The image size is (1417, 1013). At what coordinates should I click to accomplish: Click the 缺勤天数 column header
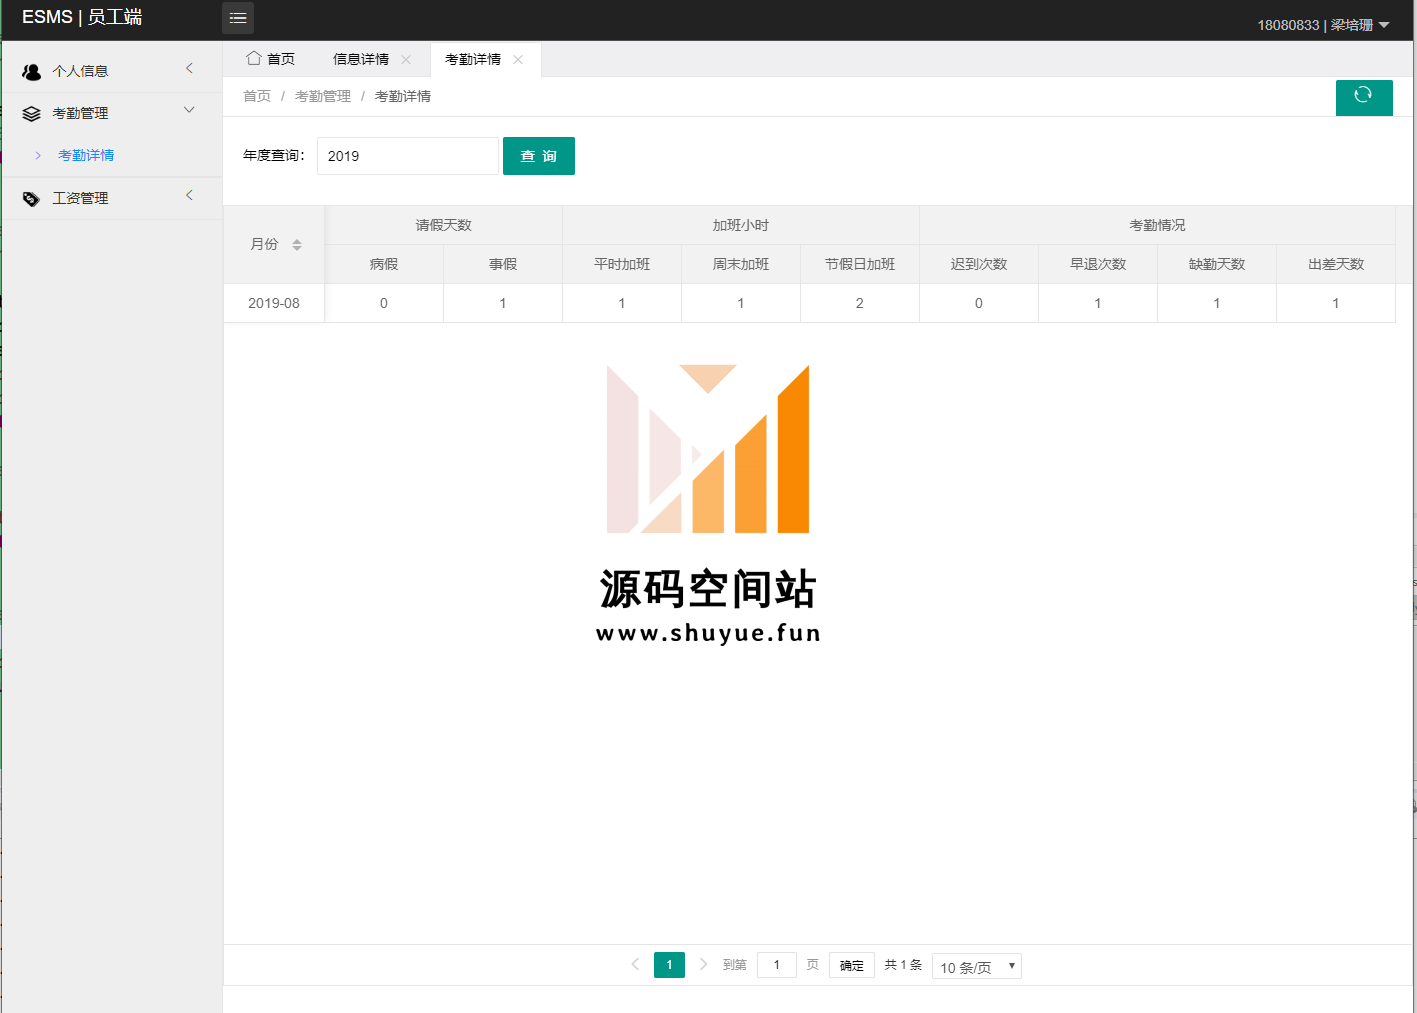click(1217, 265)
